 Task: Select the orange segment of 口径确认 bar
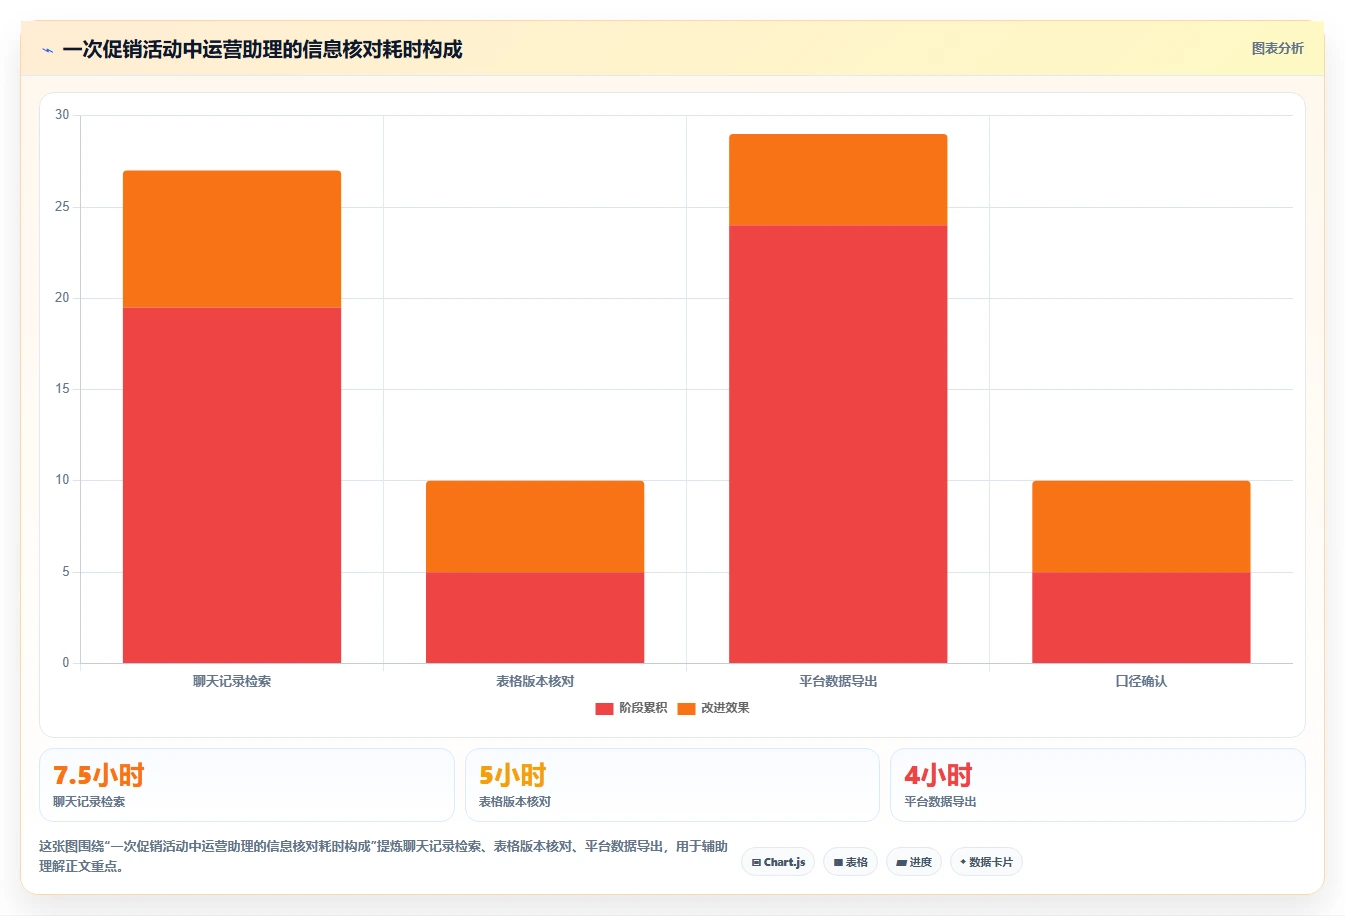pyautogui.click(x=1141, y=526)
